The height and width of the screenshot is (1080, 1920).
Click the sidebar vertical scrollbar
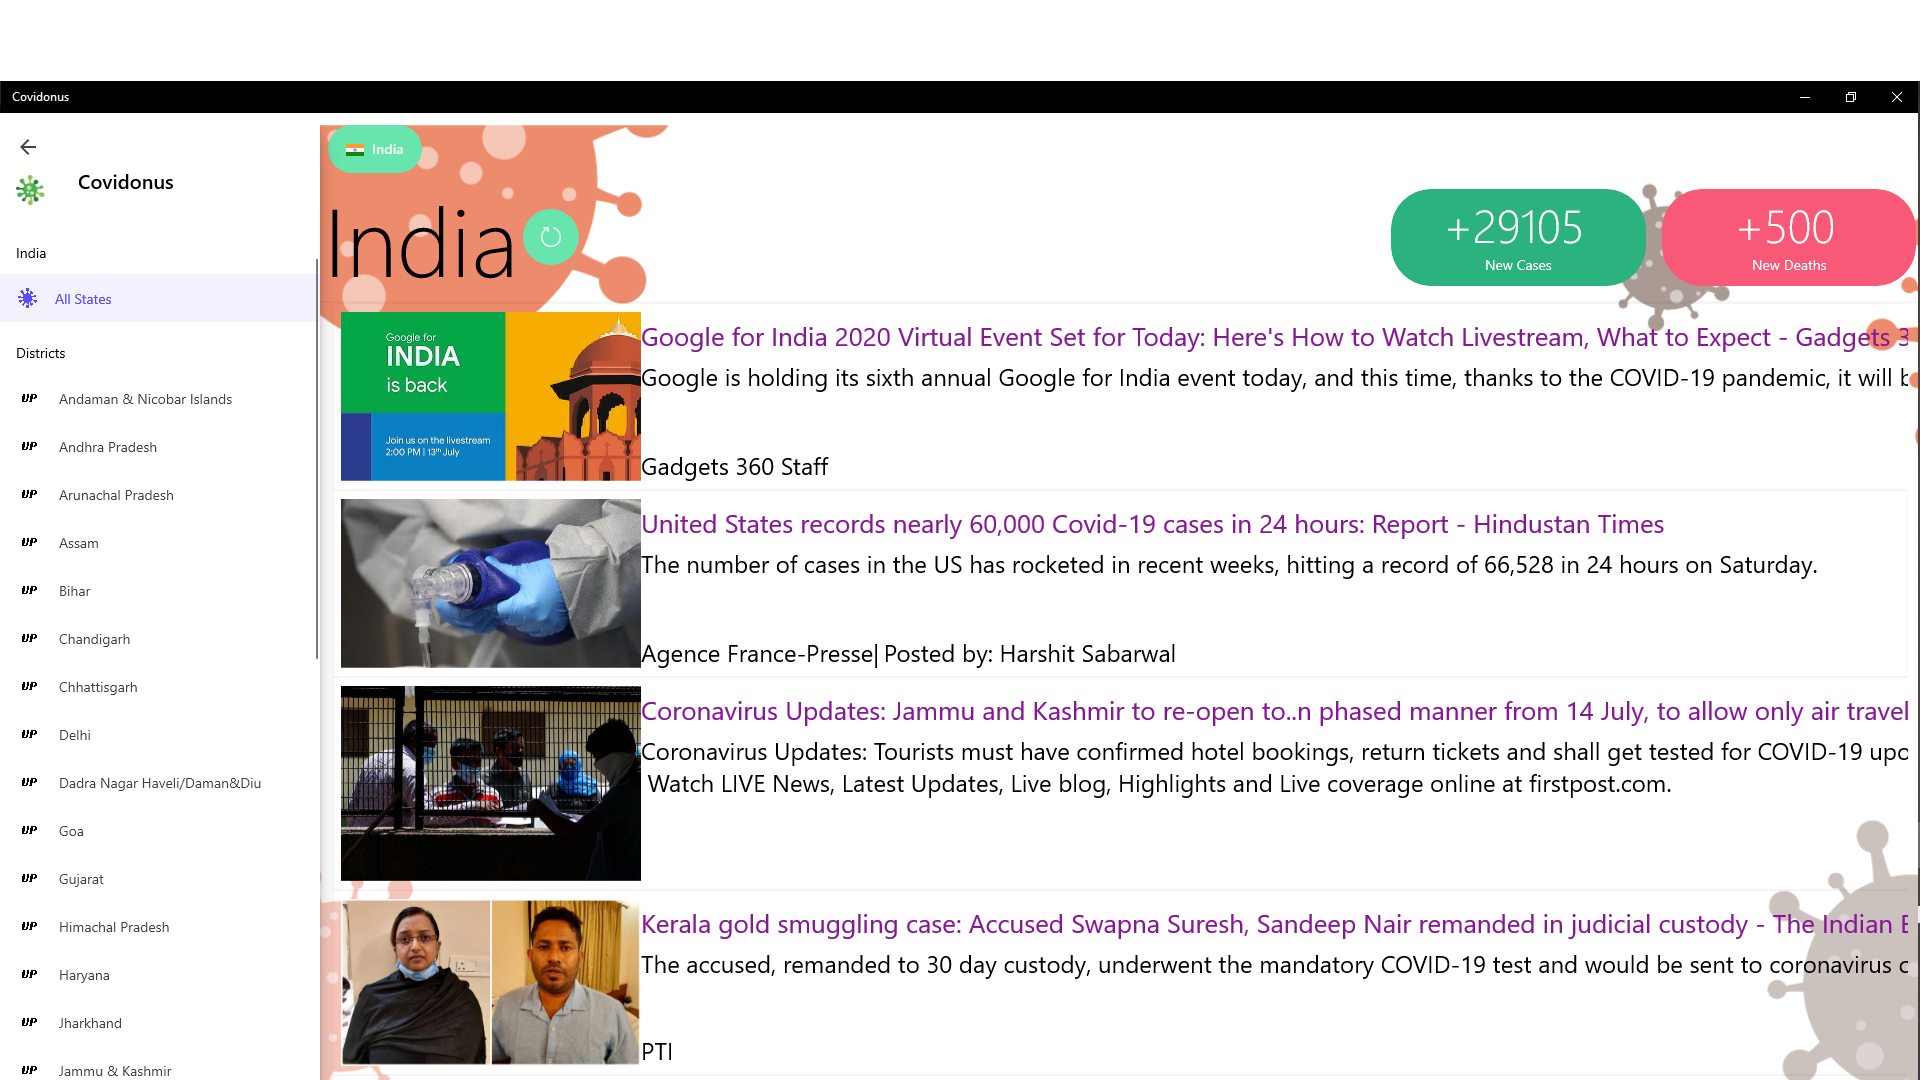pyautogui.click(x=316, y=460)
